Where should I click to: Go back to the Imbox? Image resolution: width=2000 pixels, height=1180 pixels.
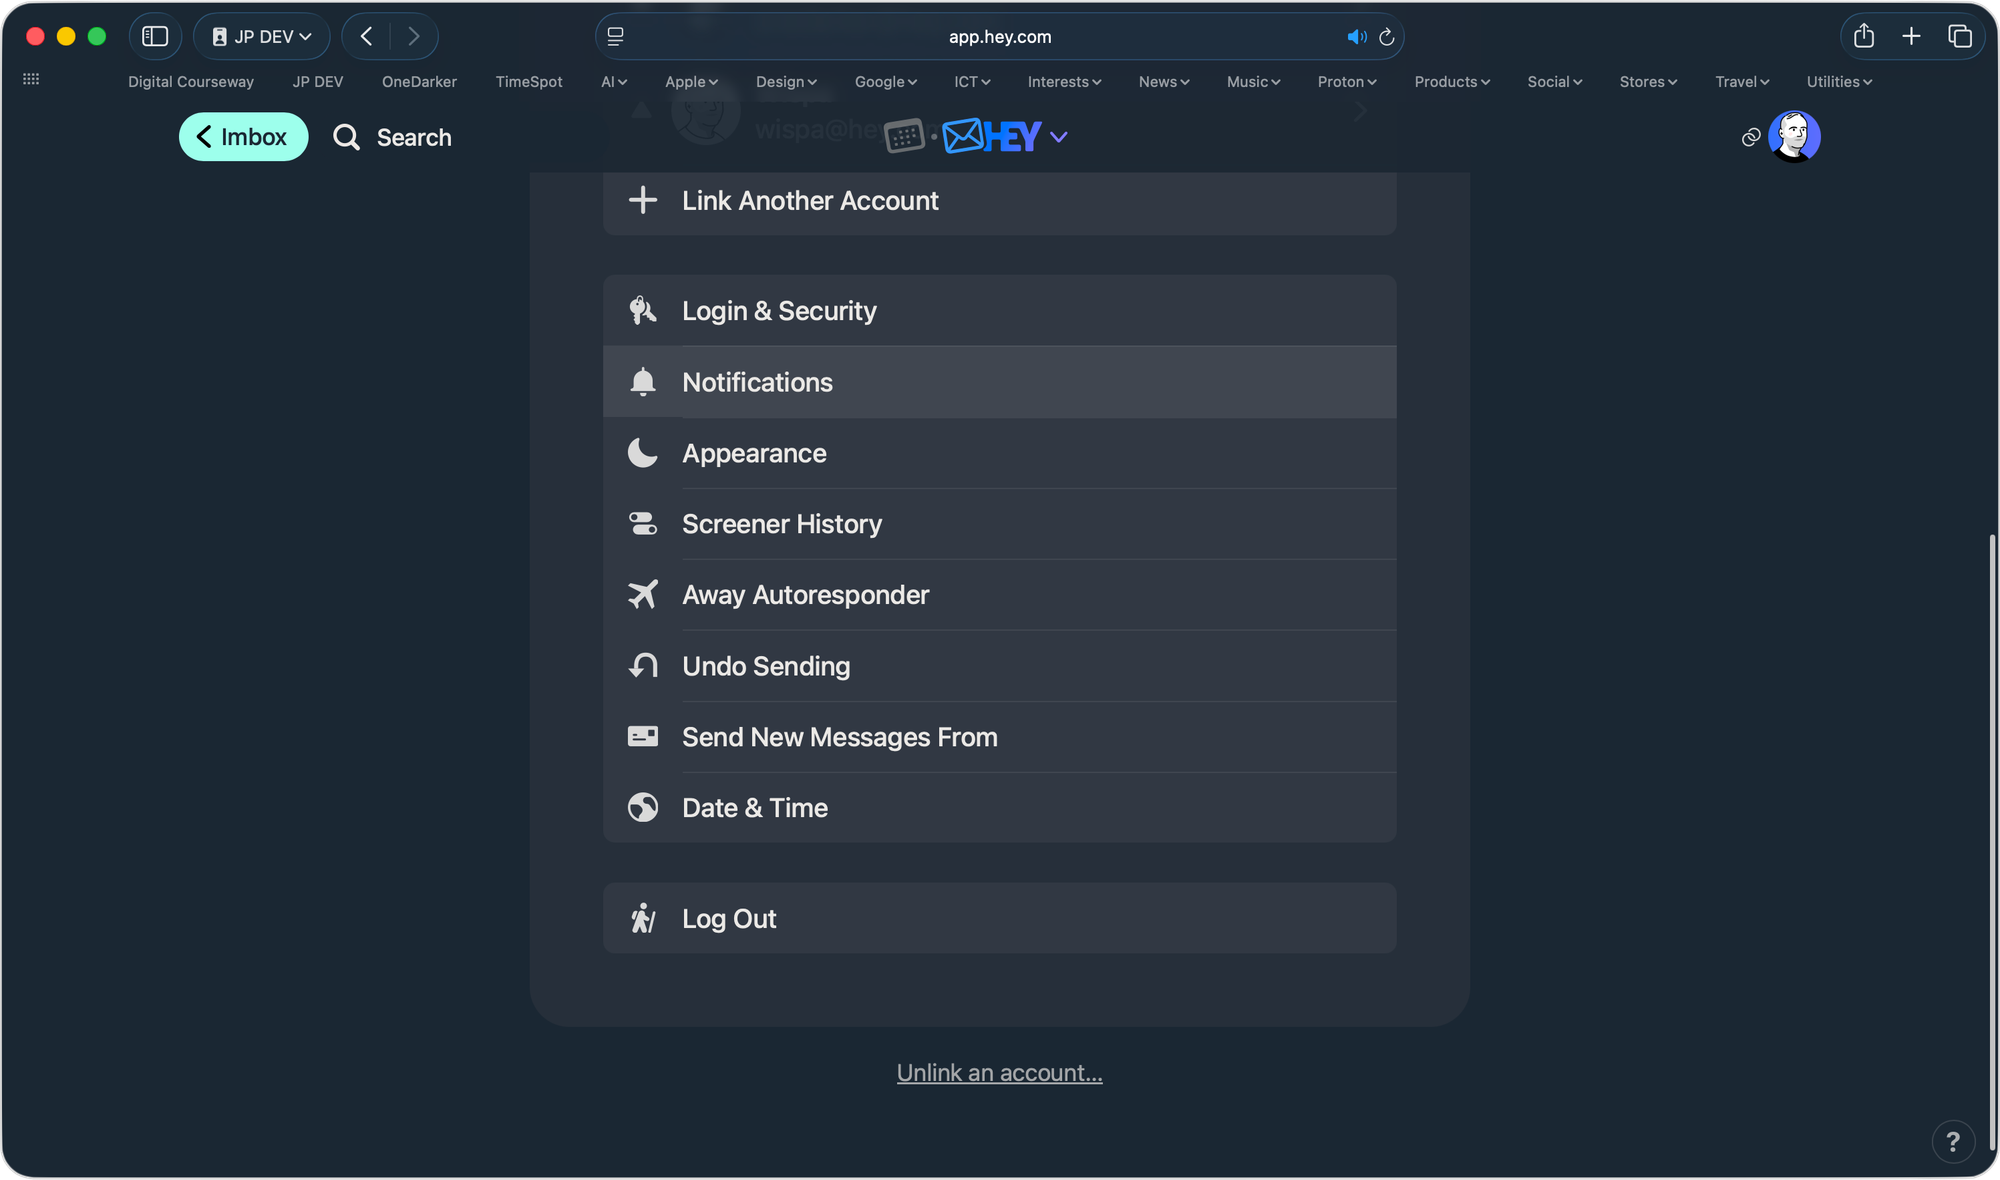tap(243, 137)
